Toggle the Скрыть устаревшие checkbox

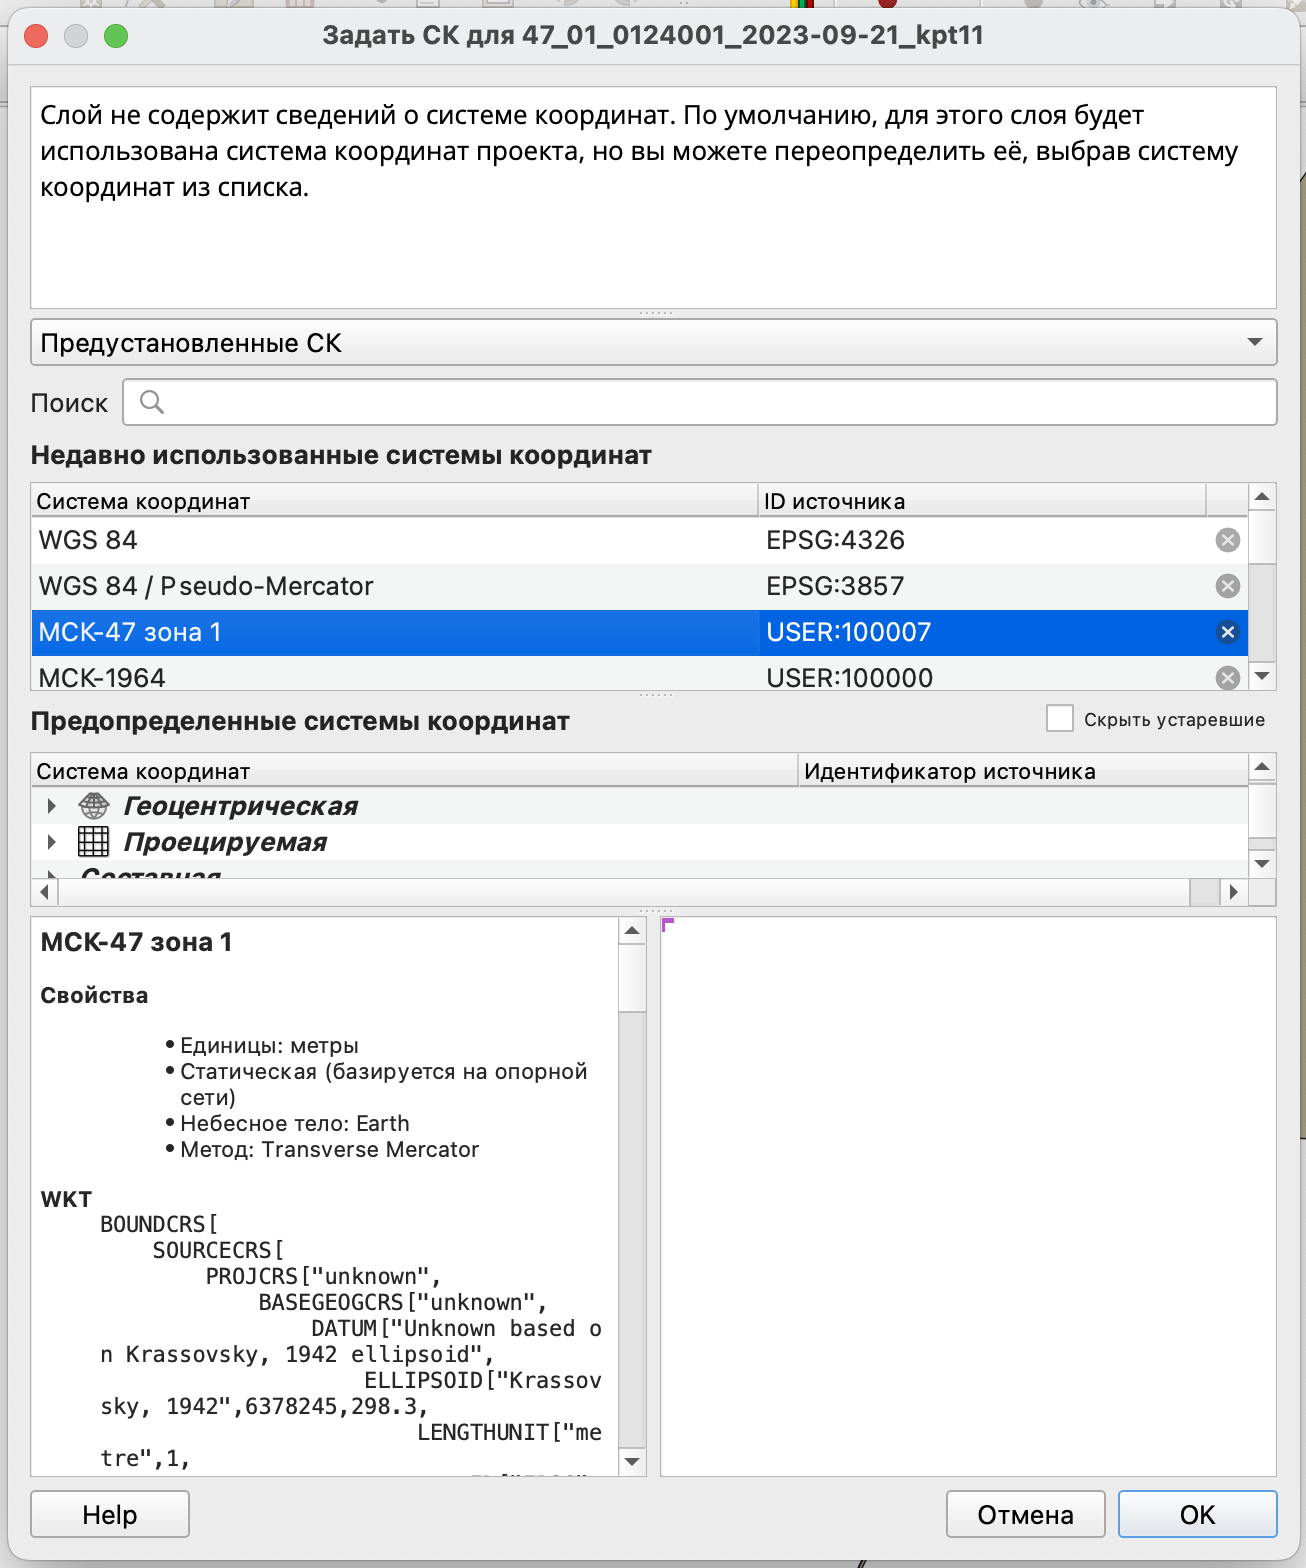point(1059,719)
